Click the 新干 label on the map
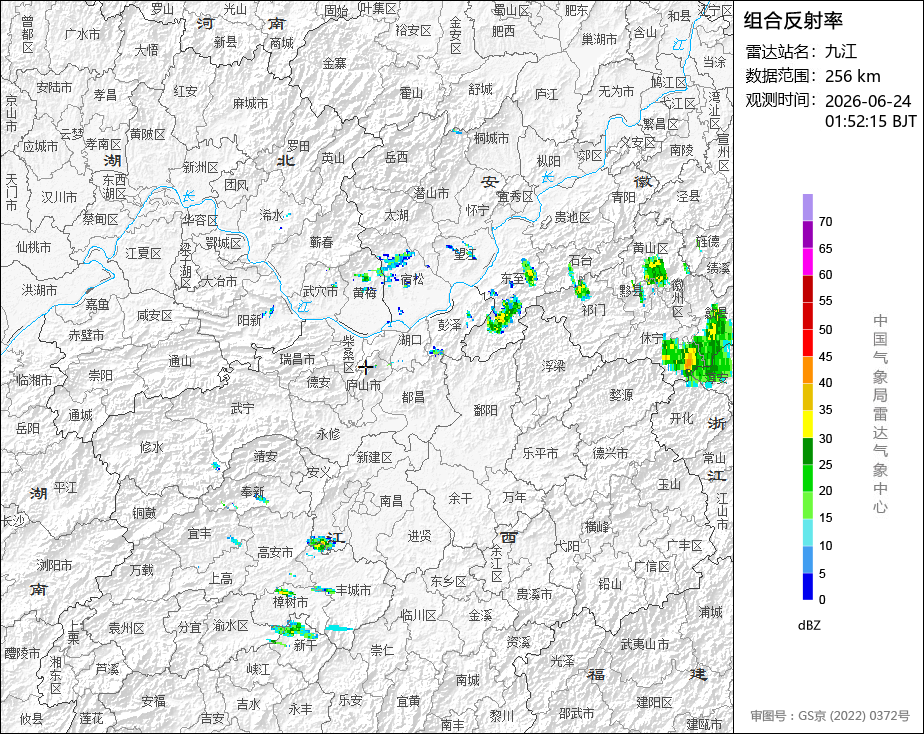Screen dimensions: 924x734 coord(306,646)
